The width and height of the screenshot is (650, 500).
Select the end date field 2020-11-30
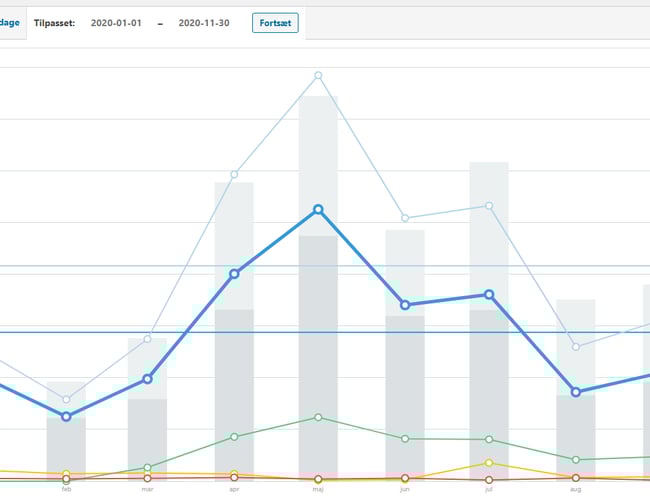[204, 23]
